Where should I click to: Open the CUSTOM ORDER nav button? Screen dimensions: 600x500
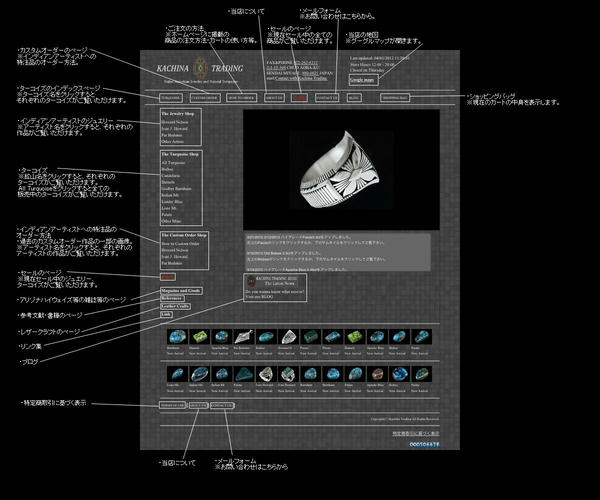[x=205, y=98]
